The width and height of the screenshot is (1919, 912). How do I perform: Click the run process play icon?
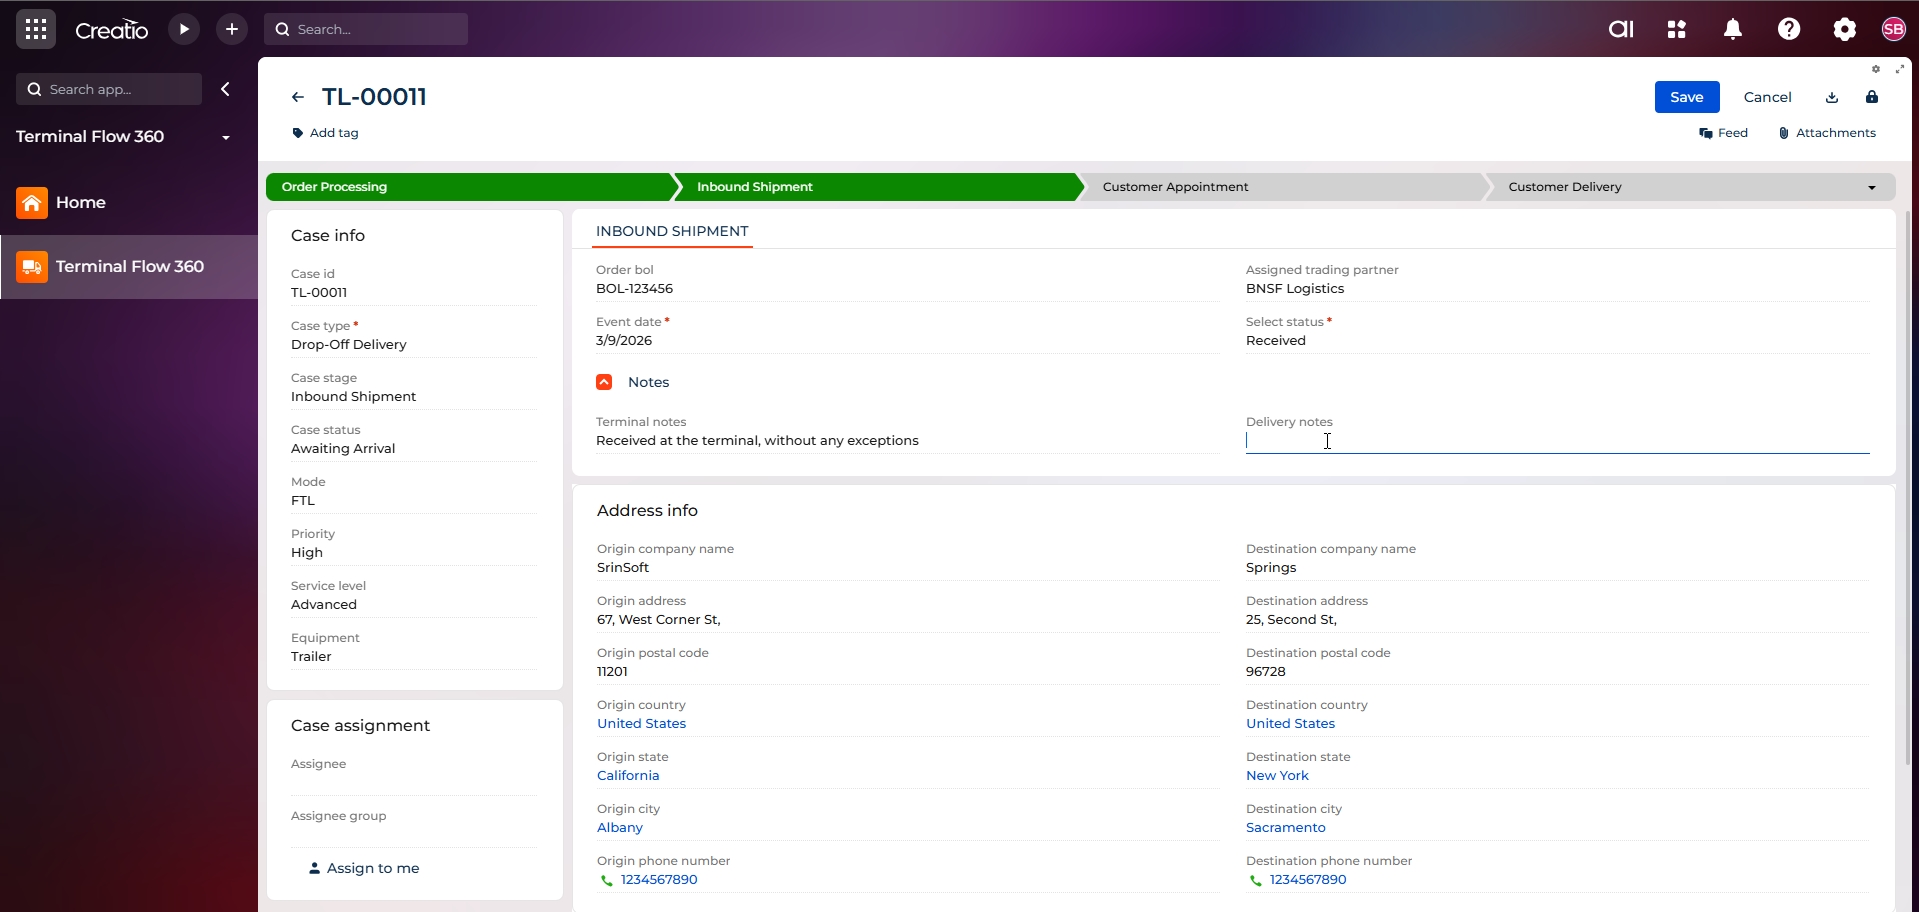point(184,29)
